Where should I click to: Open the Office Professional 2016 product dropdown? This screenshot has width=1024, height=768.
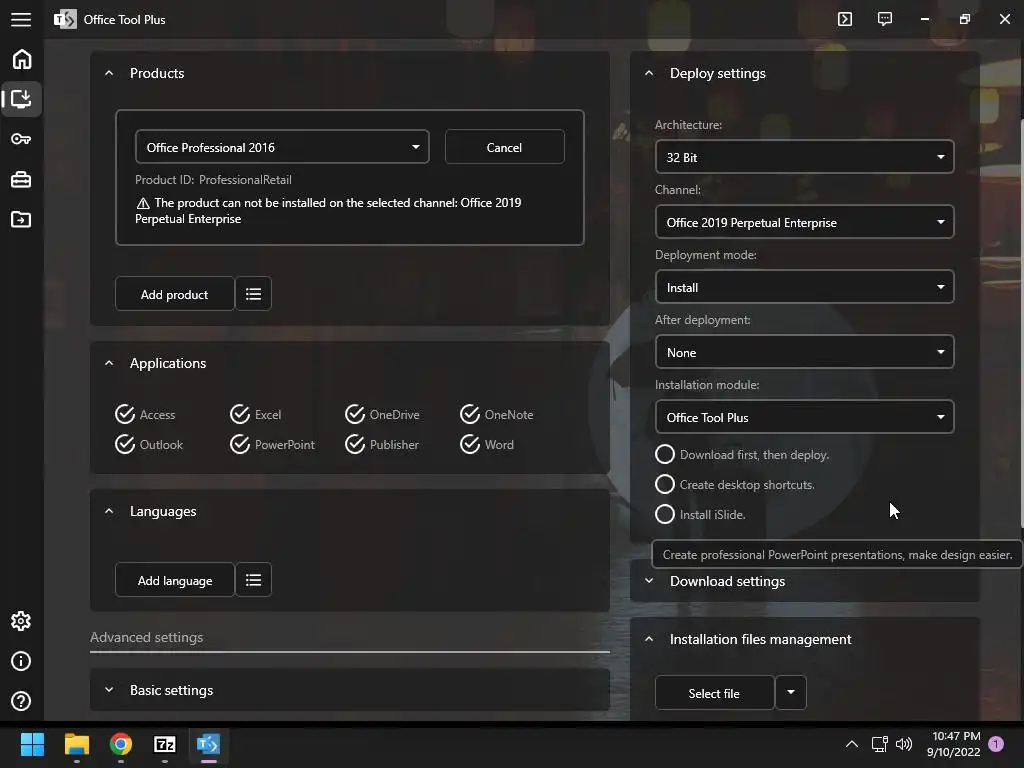click(x=282, y=147)
